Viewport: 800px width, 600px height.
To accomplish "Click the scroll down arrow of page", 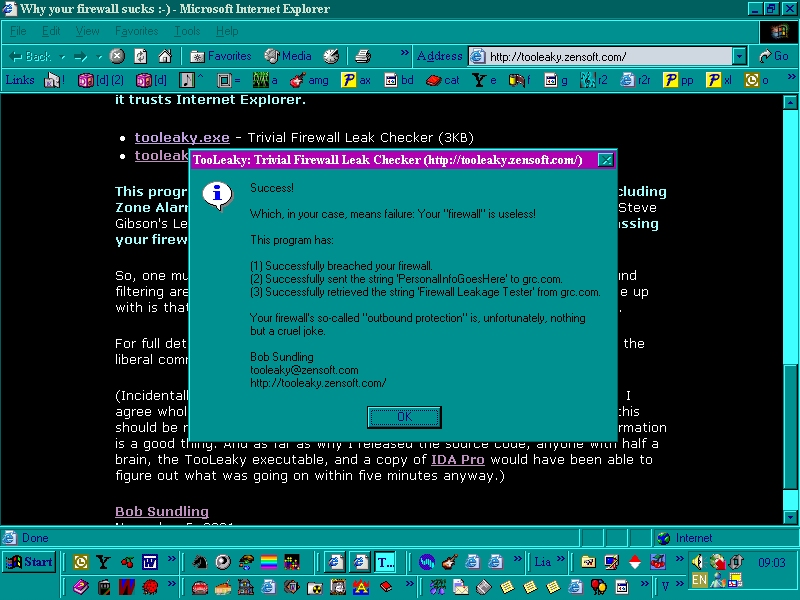I will pos(790,517).
